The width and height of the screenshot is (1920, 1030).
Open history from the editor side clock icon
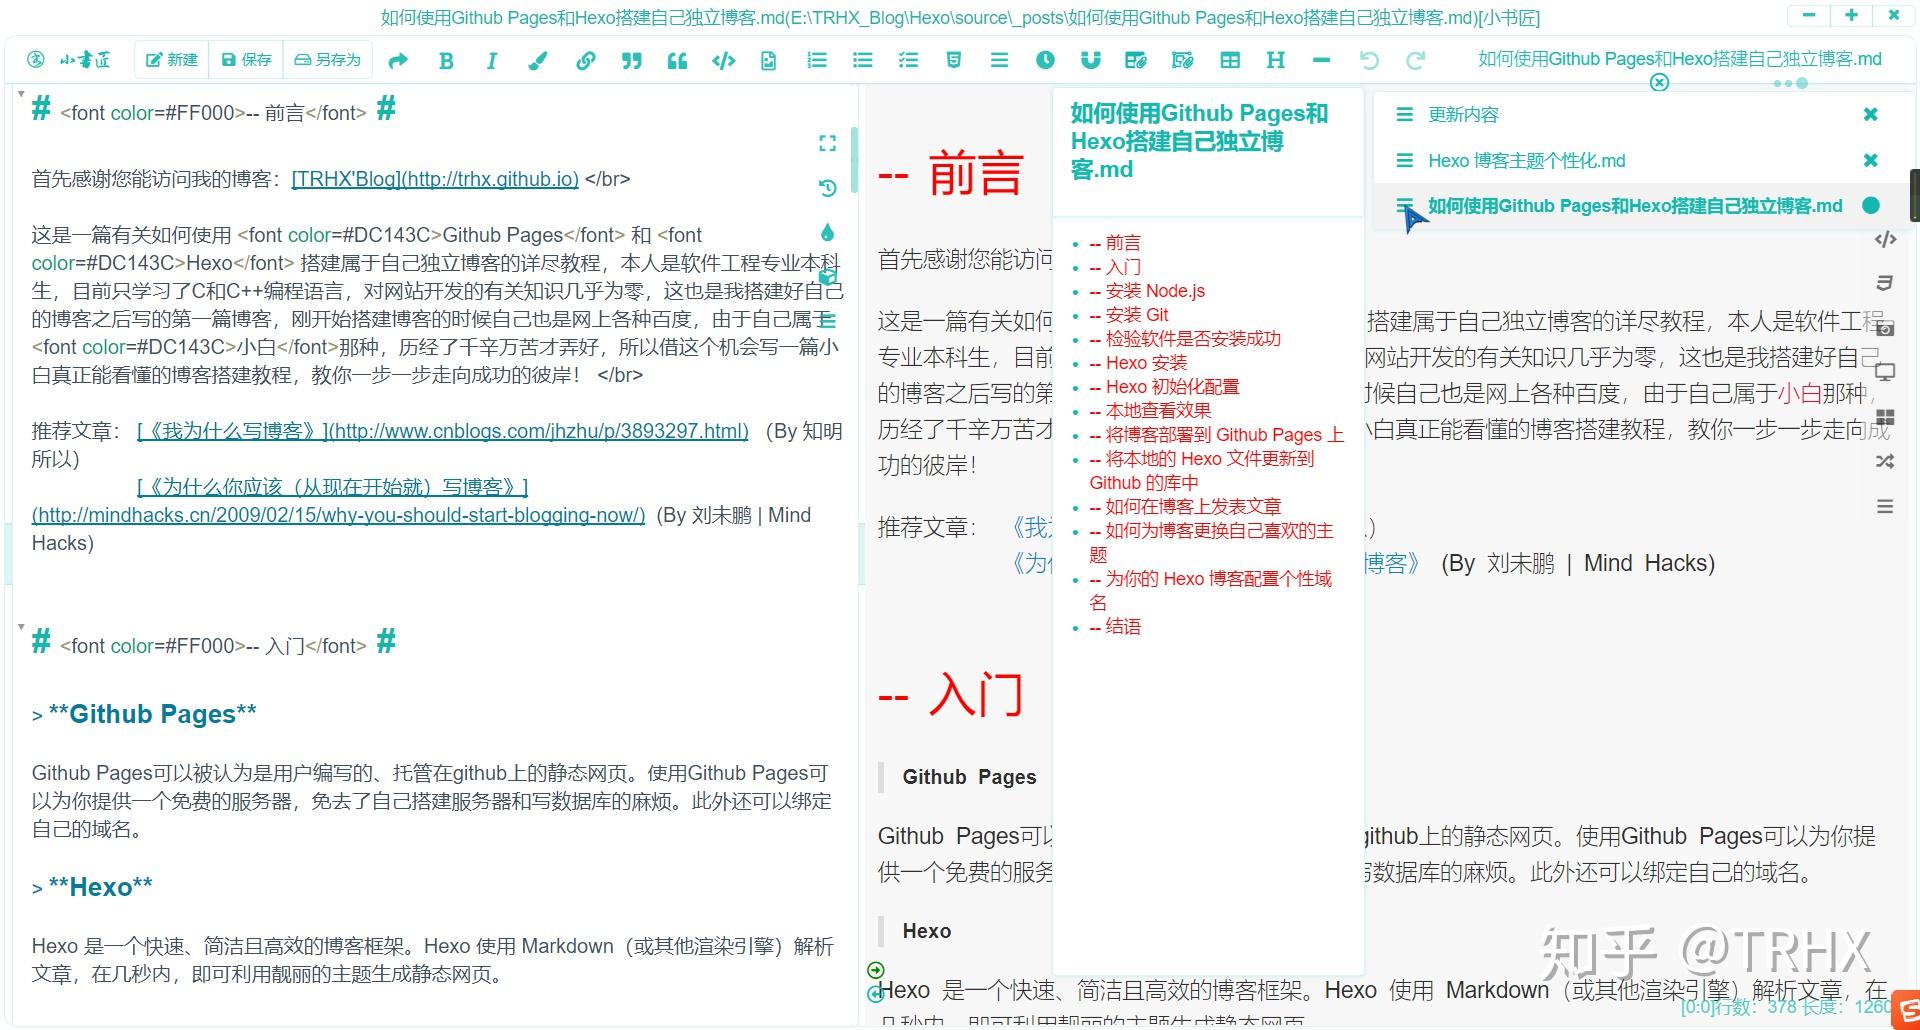point(827,188)
